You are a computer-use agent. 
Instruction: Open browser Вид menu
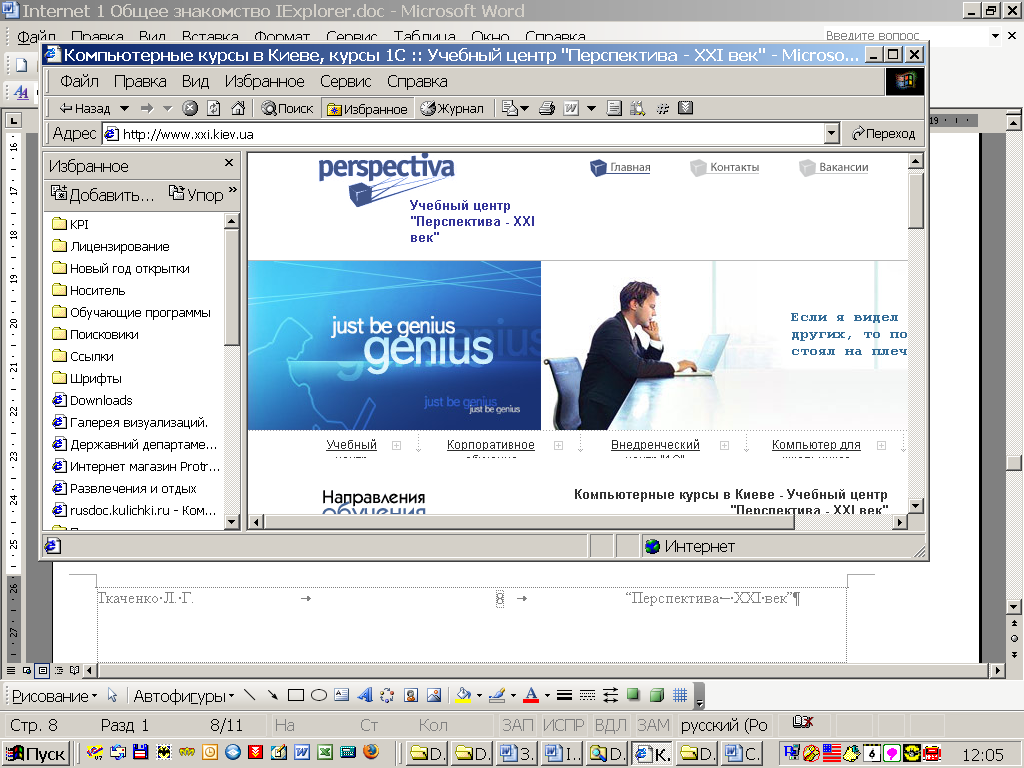195,81
